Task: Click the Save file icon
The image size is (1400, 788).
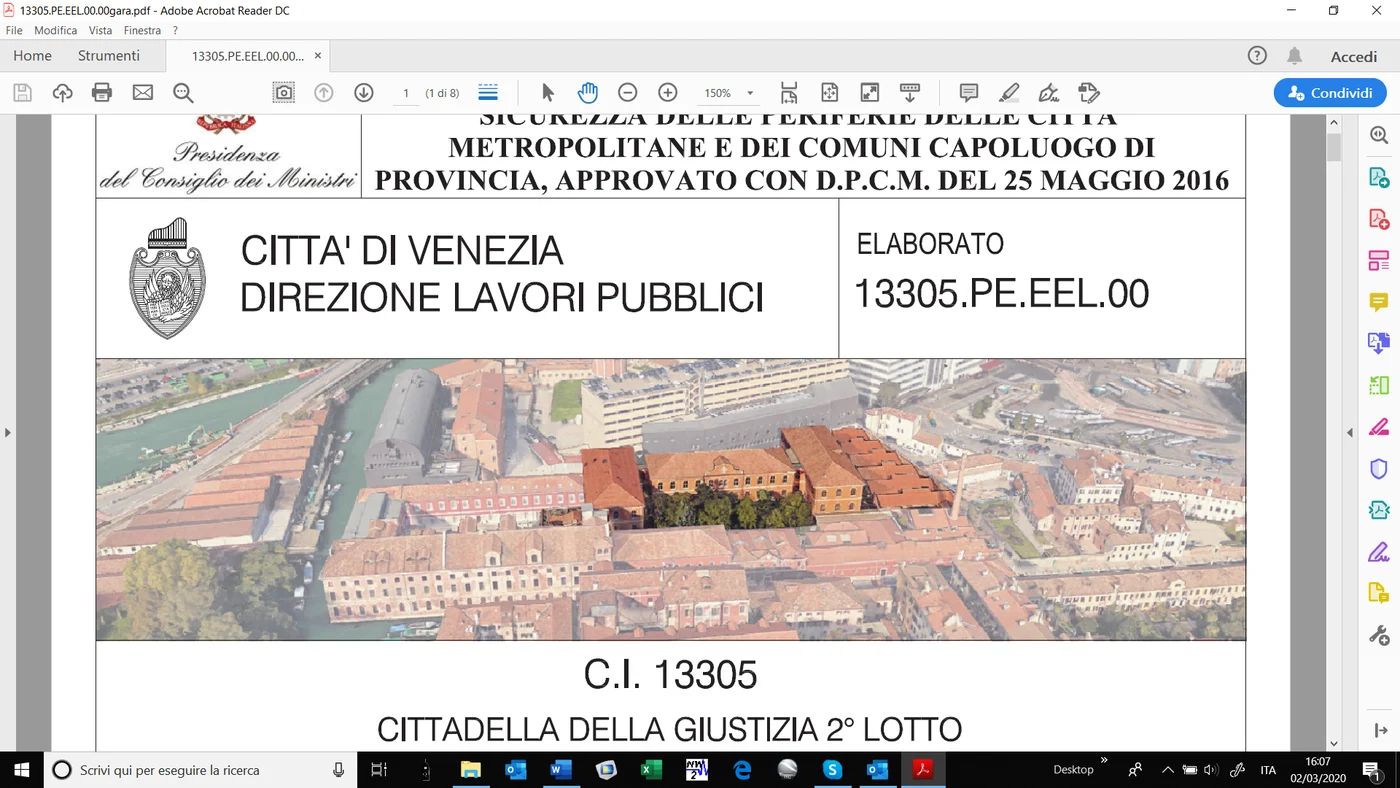Action: (22, 93)
